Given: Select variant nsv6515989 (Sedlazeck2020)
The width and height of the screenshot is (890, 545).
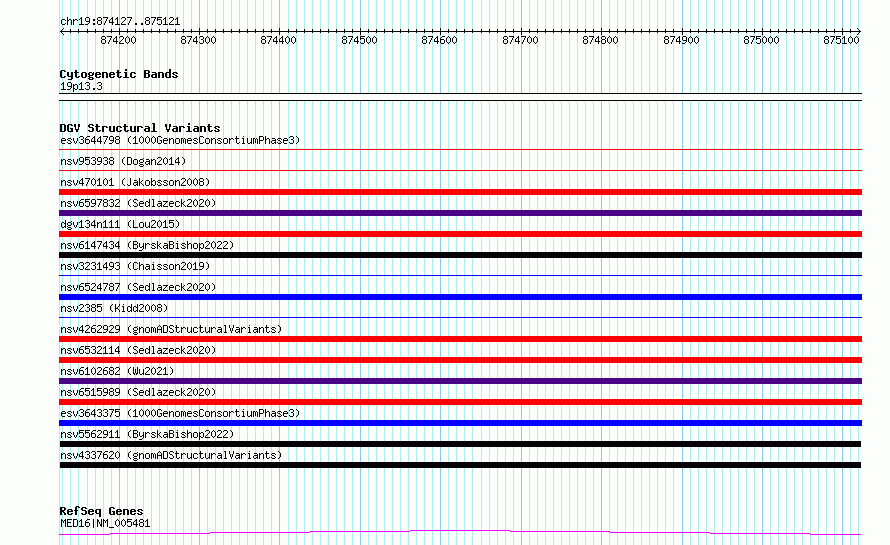Looking at the screenshot, I should pyautogui.click(x=138, y=392).
